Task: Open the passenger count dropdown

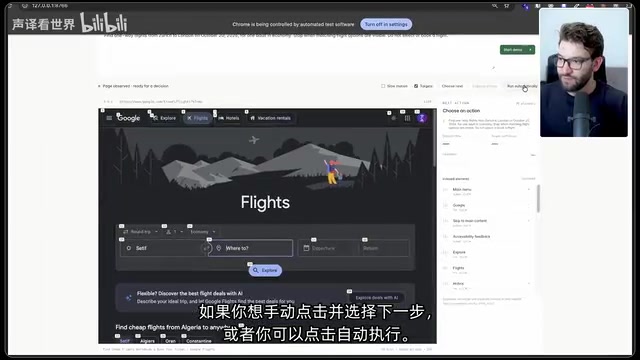Action: click(x=175, y=231)
